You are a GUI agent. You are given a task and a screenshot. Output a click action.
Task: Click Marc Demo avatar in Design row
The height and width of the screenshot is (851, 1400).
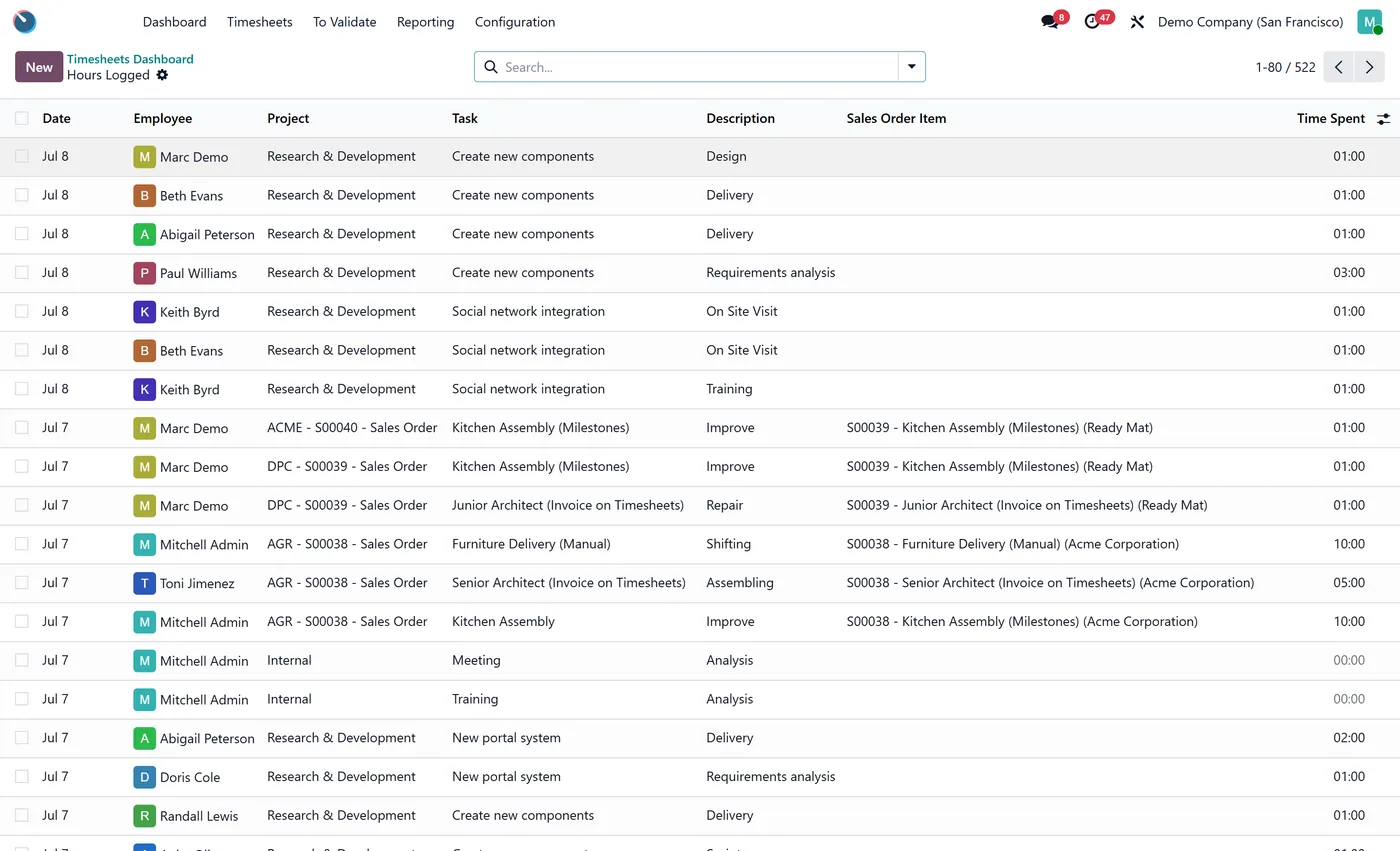tap(144, 157)
